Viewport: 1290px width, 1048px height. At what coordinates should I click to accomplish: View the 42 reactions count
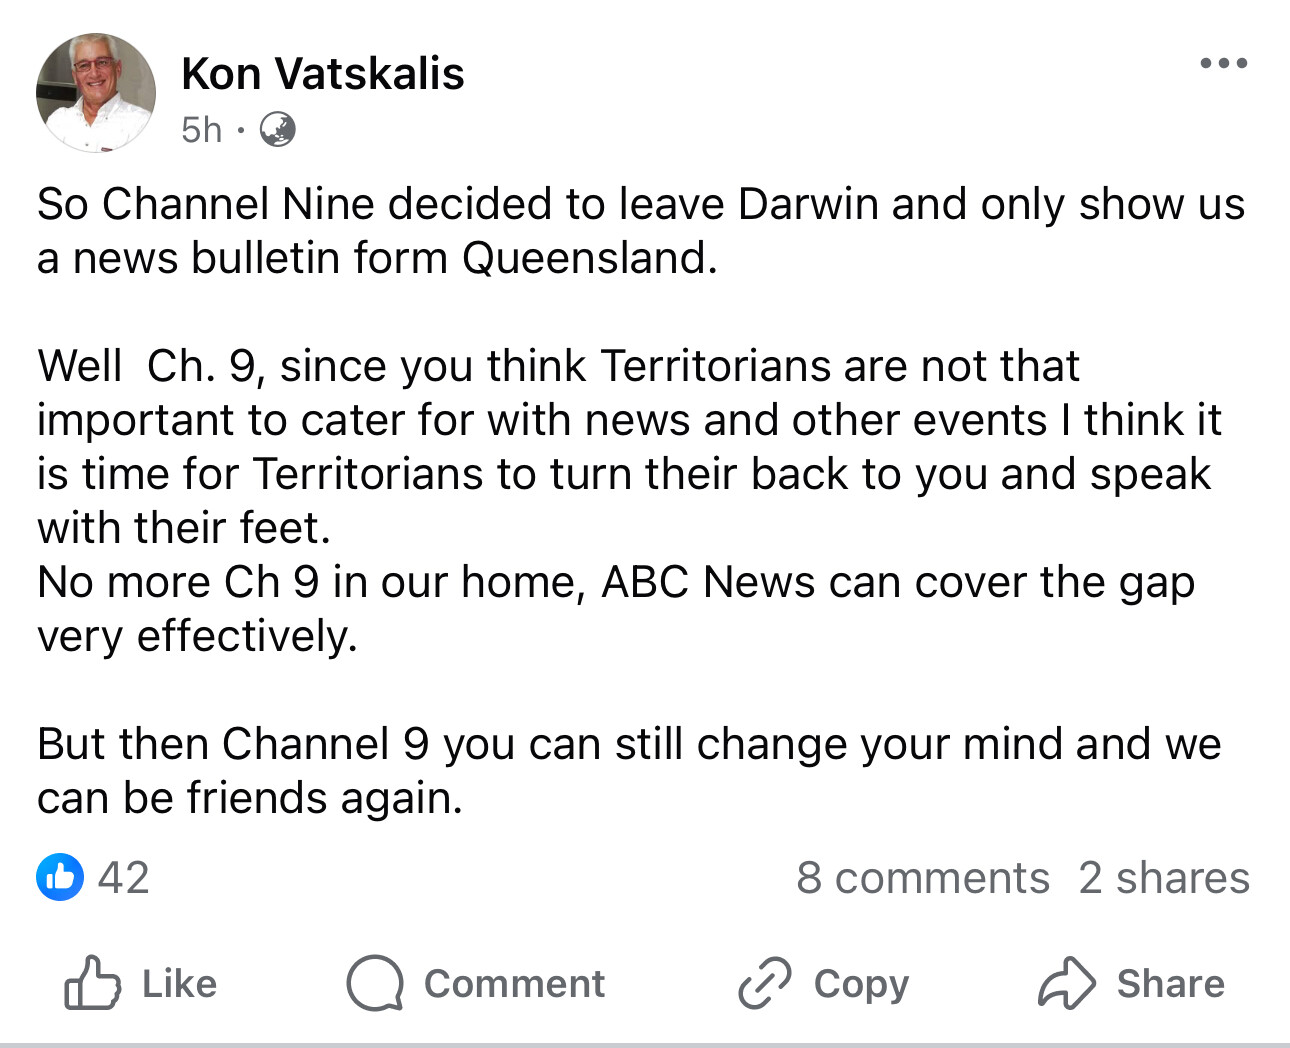click(124, 878)
